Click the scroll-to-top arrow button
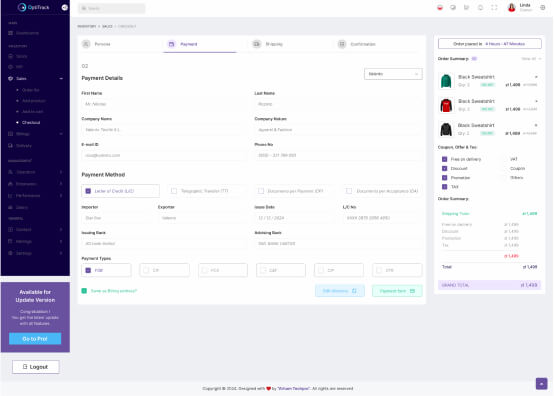This screenshot has width=554, height=396. click(x=541, y=384)
